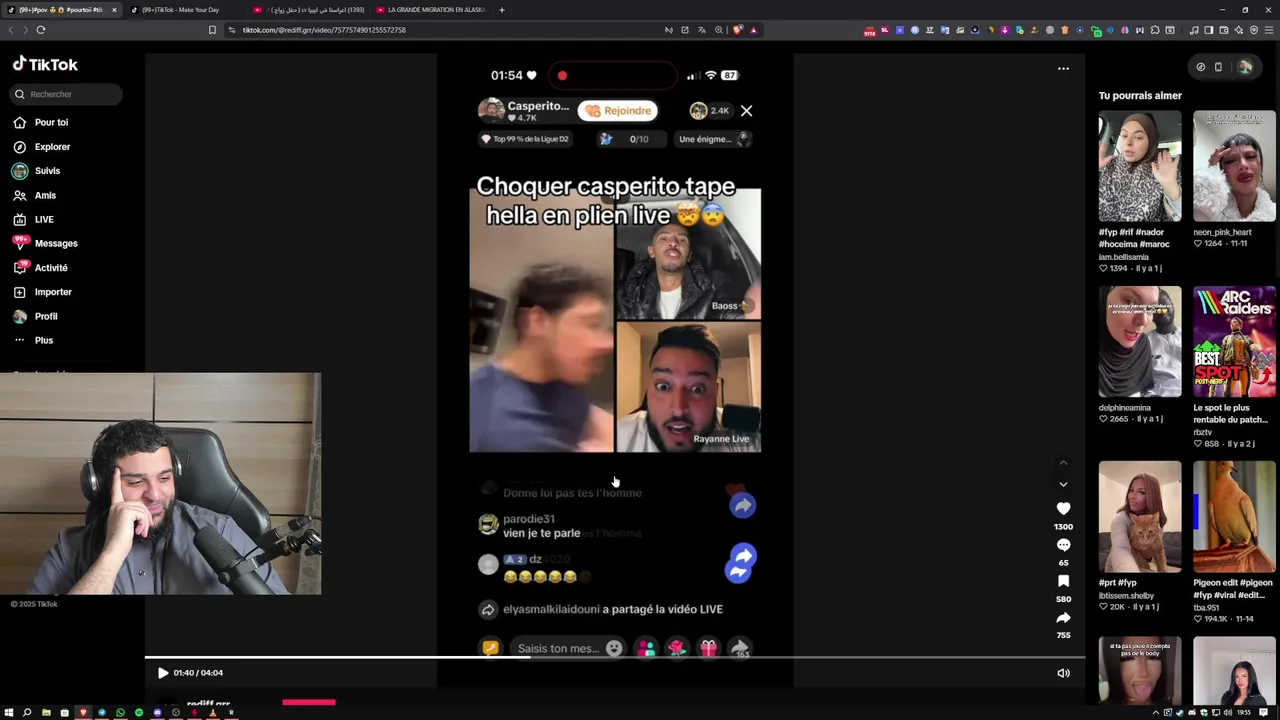Play the paused video
The width and height of the screenshot is (1280, 720).
[163, 673]
